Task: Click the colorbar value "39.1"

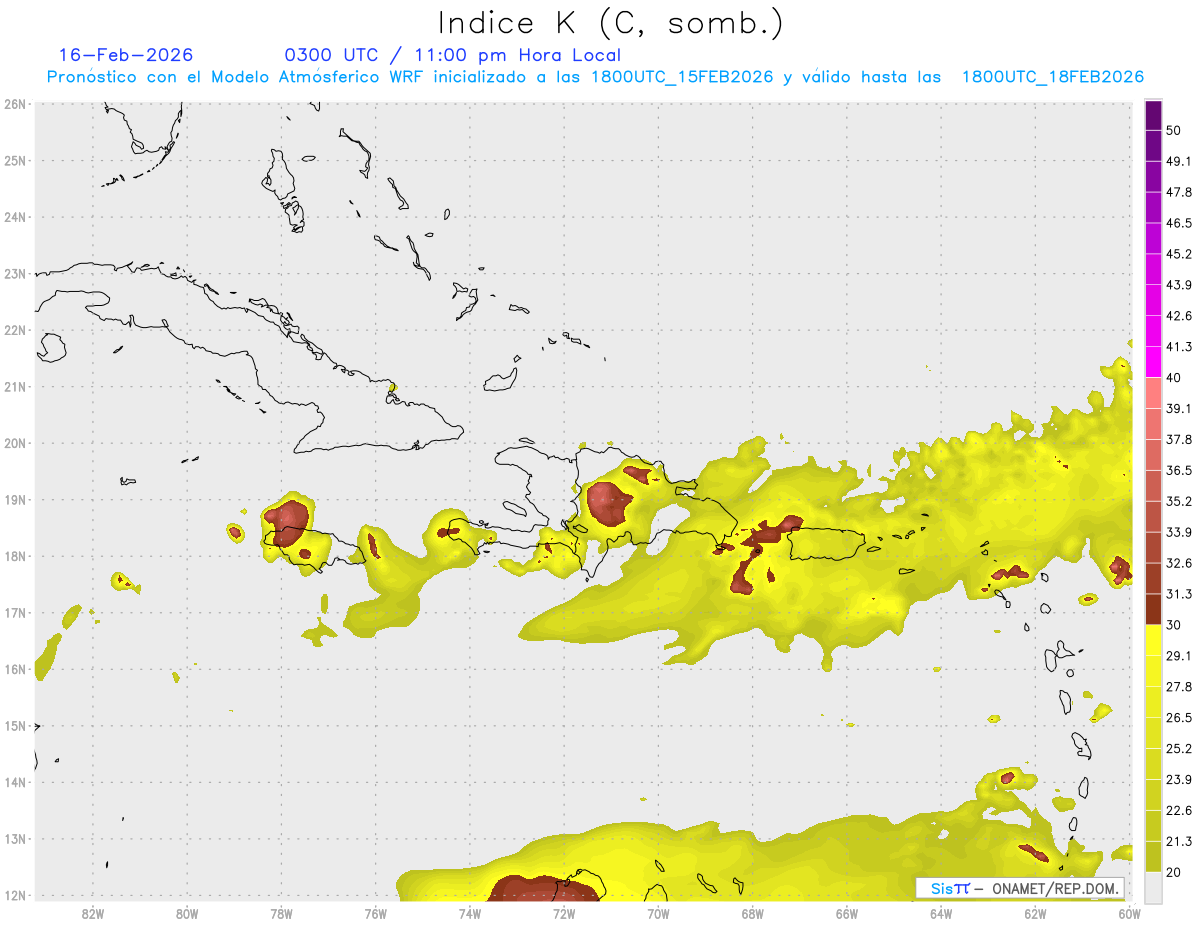Action: click(1178, 409)
